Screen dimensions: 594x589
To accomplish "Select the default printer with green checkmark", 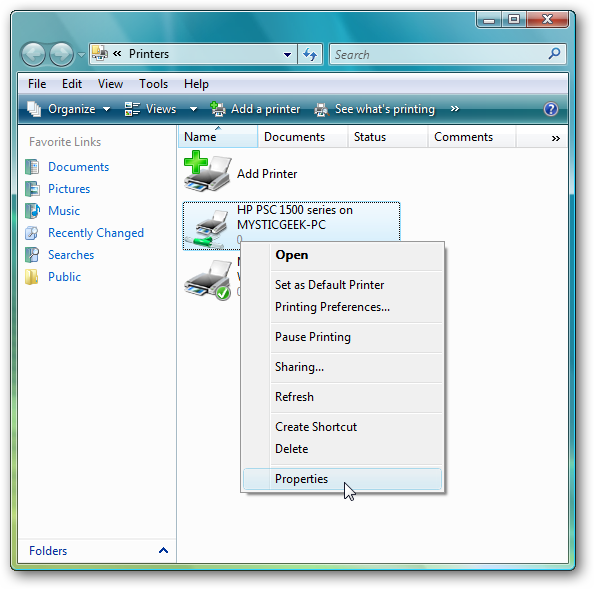I will coord(208,280).
